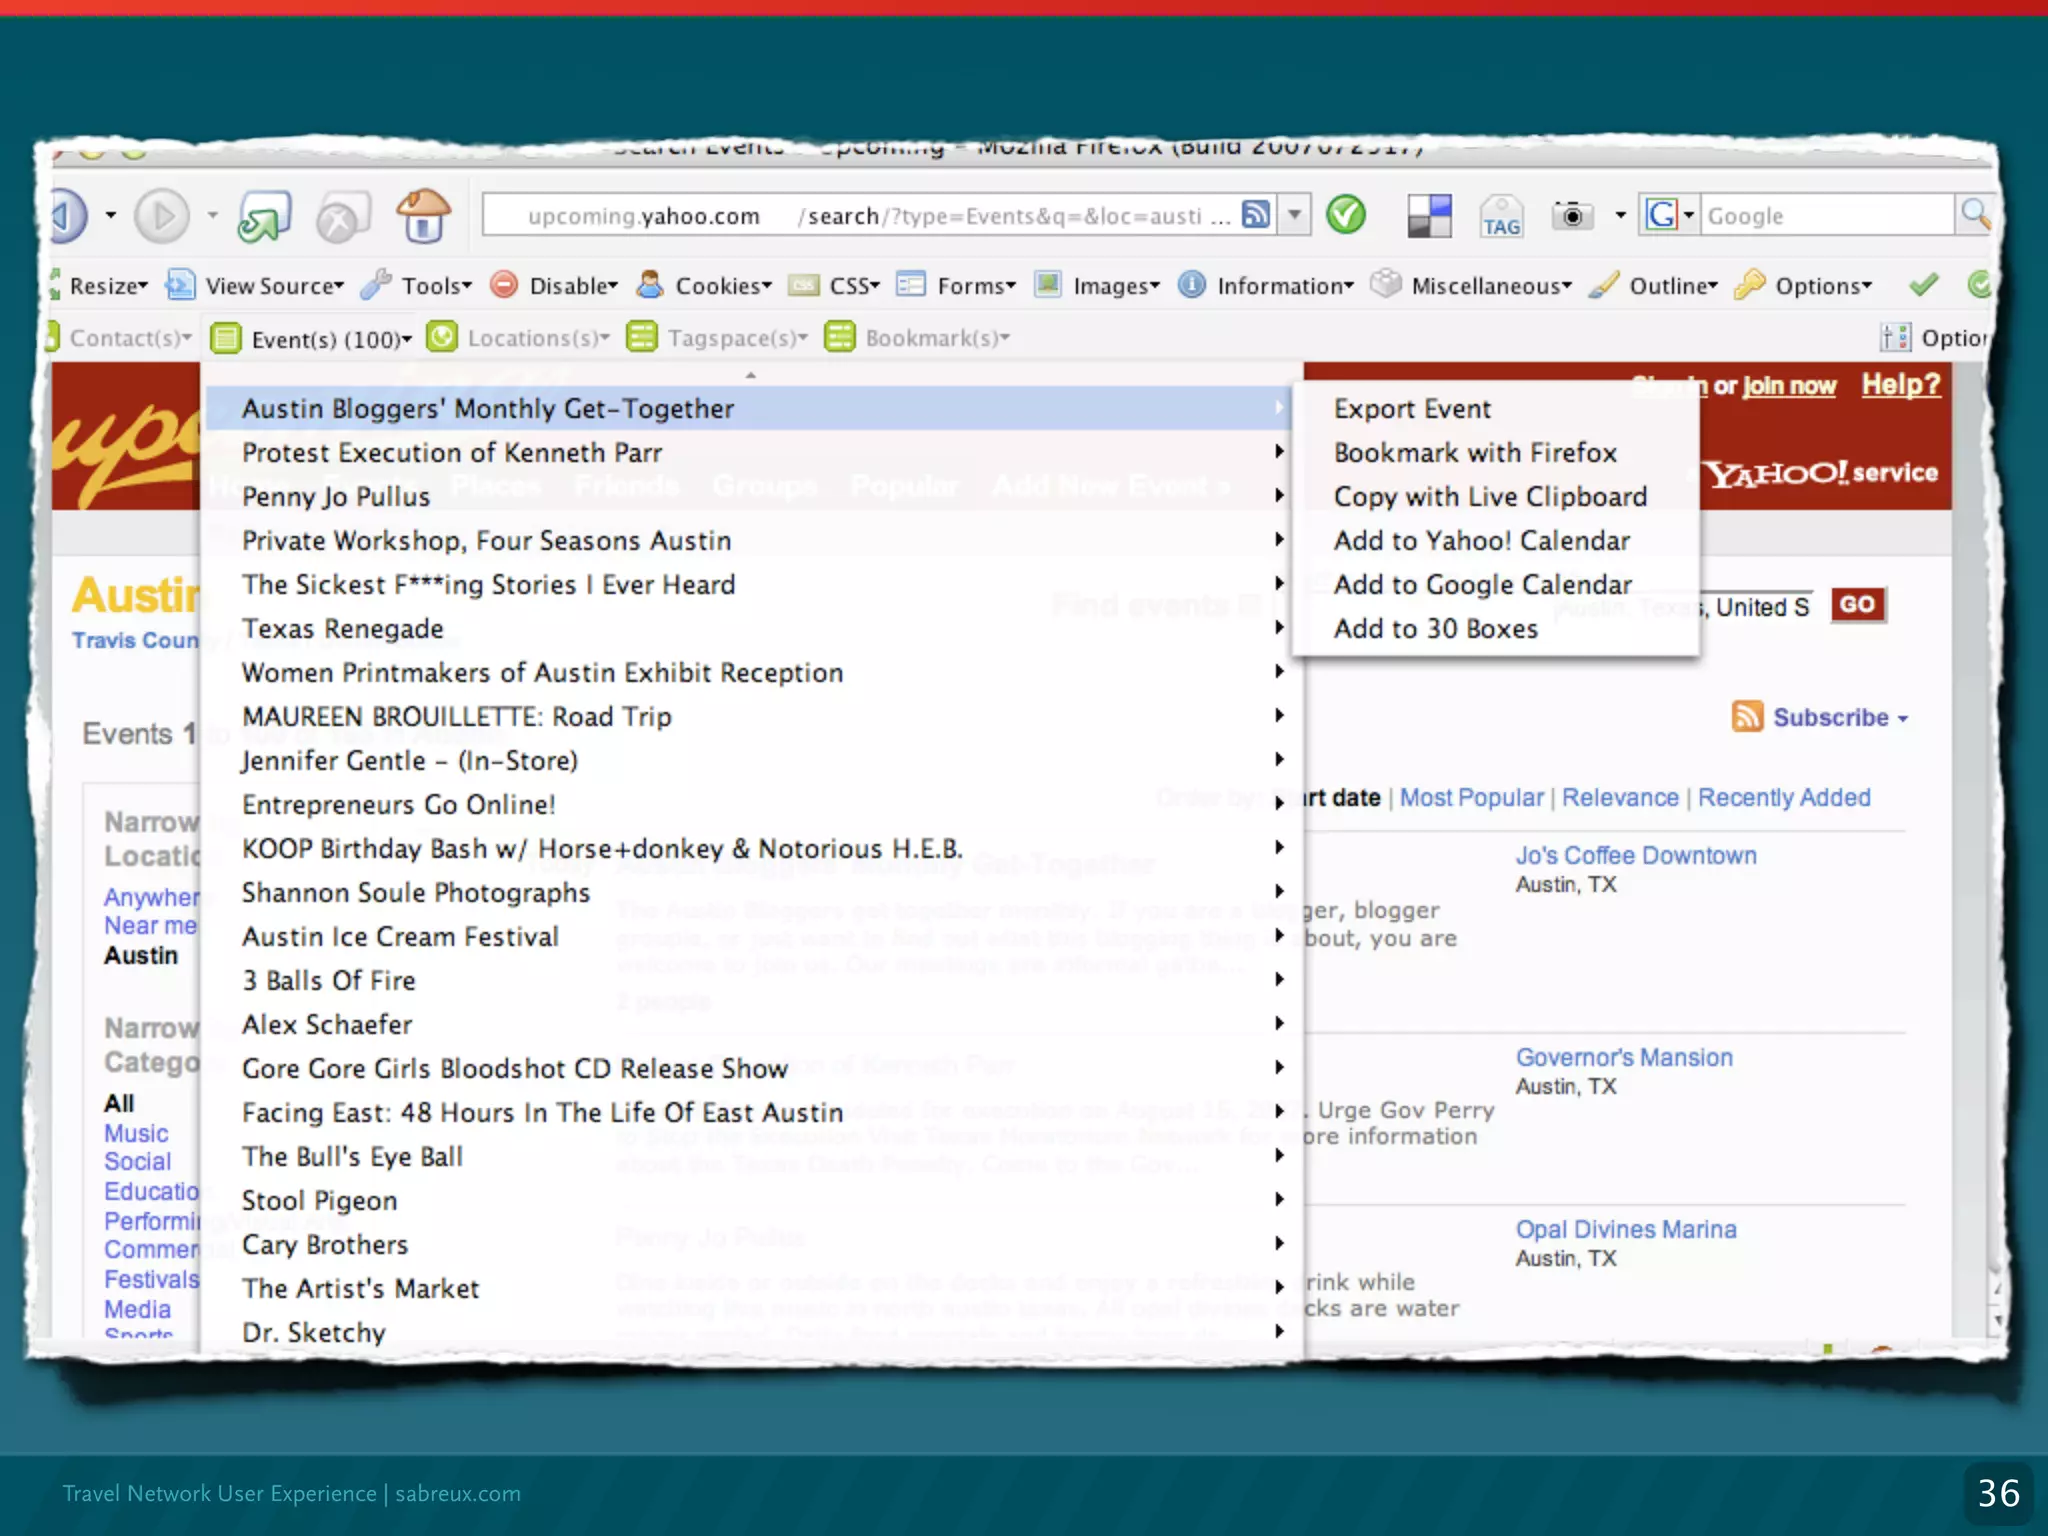Click the green validation checkmark on developer toolbar
Viewport: 2048px width, 1536px height.
(x=1923, y=285)
